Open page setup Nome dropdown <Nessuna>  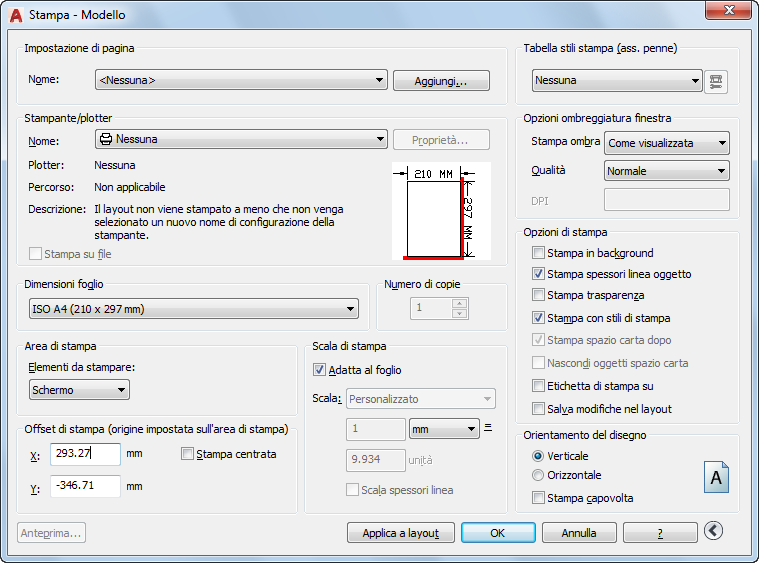[241, 80]
